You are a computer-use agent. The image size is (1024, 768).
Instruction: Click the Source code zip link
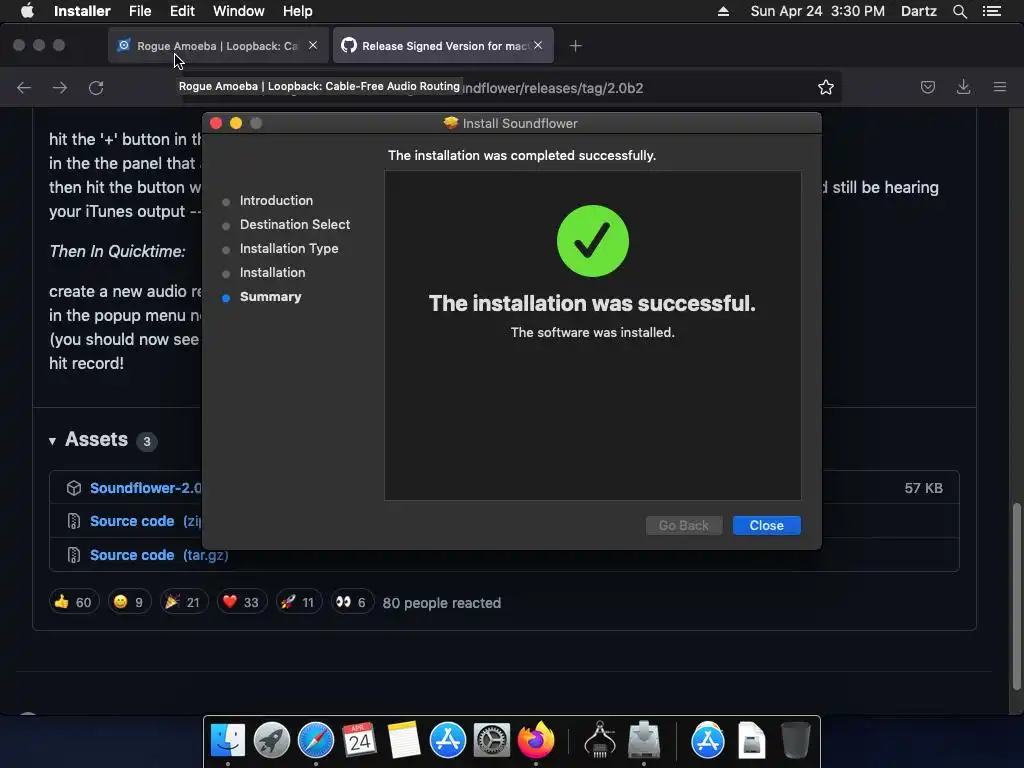(146, 521)
